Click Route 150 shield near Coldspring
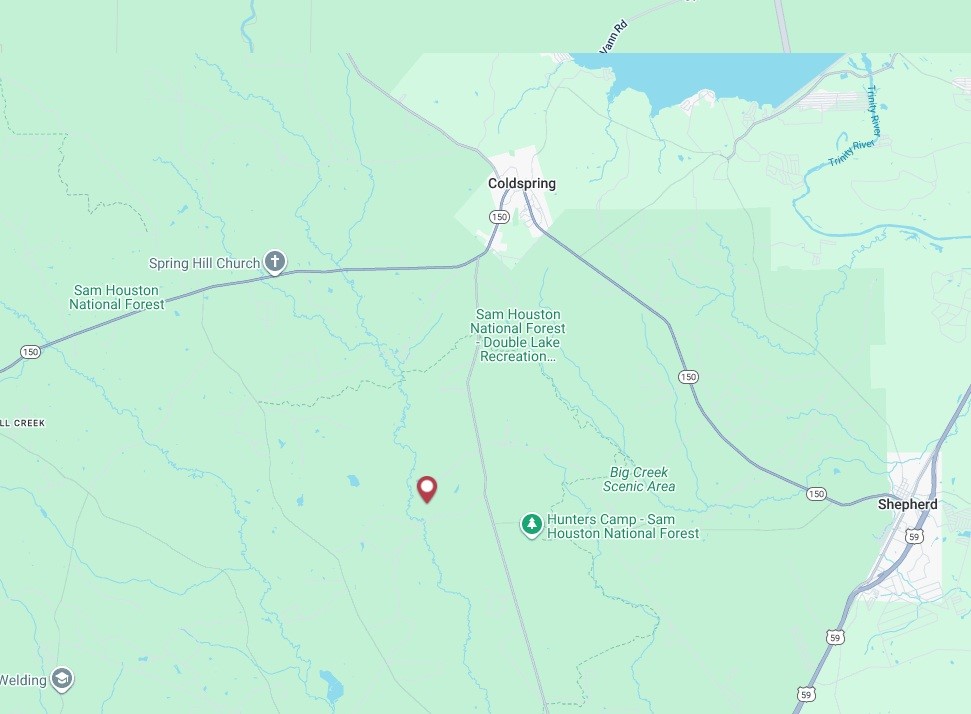971x714 pixels. pyautogui.click(x=499, y=217)
